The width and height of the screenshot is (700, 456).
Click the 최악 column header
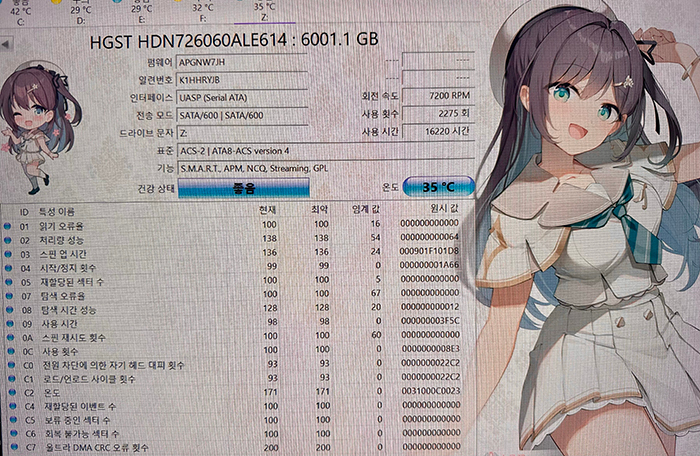[320, 209]
